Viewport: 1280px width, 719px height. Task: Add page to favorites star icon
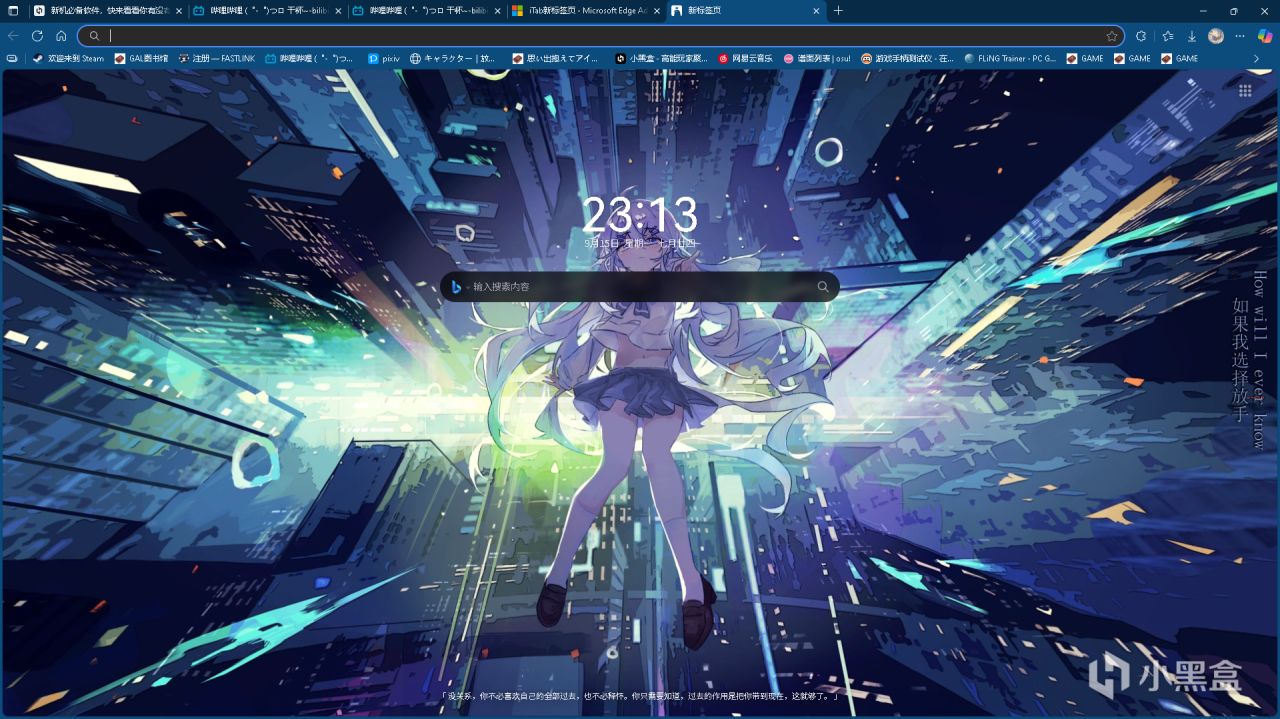[x=1112, y=36]
